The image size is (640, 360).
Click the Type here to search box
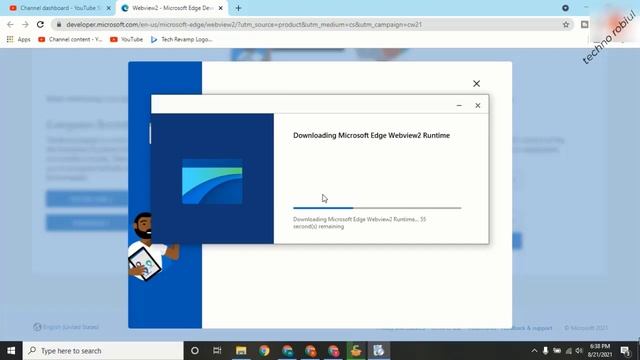[x=103, y=351]
